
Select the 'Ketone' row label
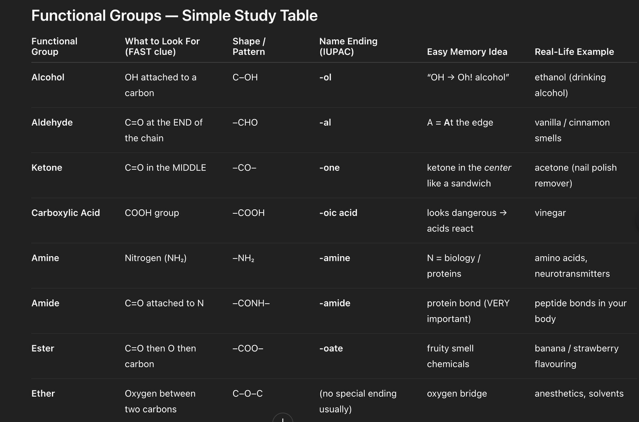coord(47,167)
